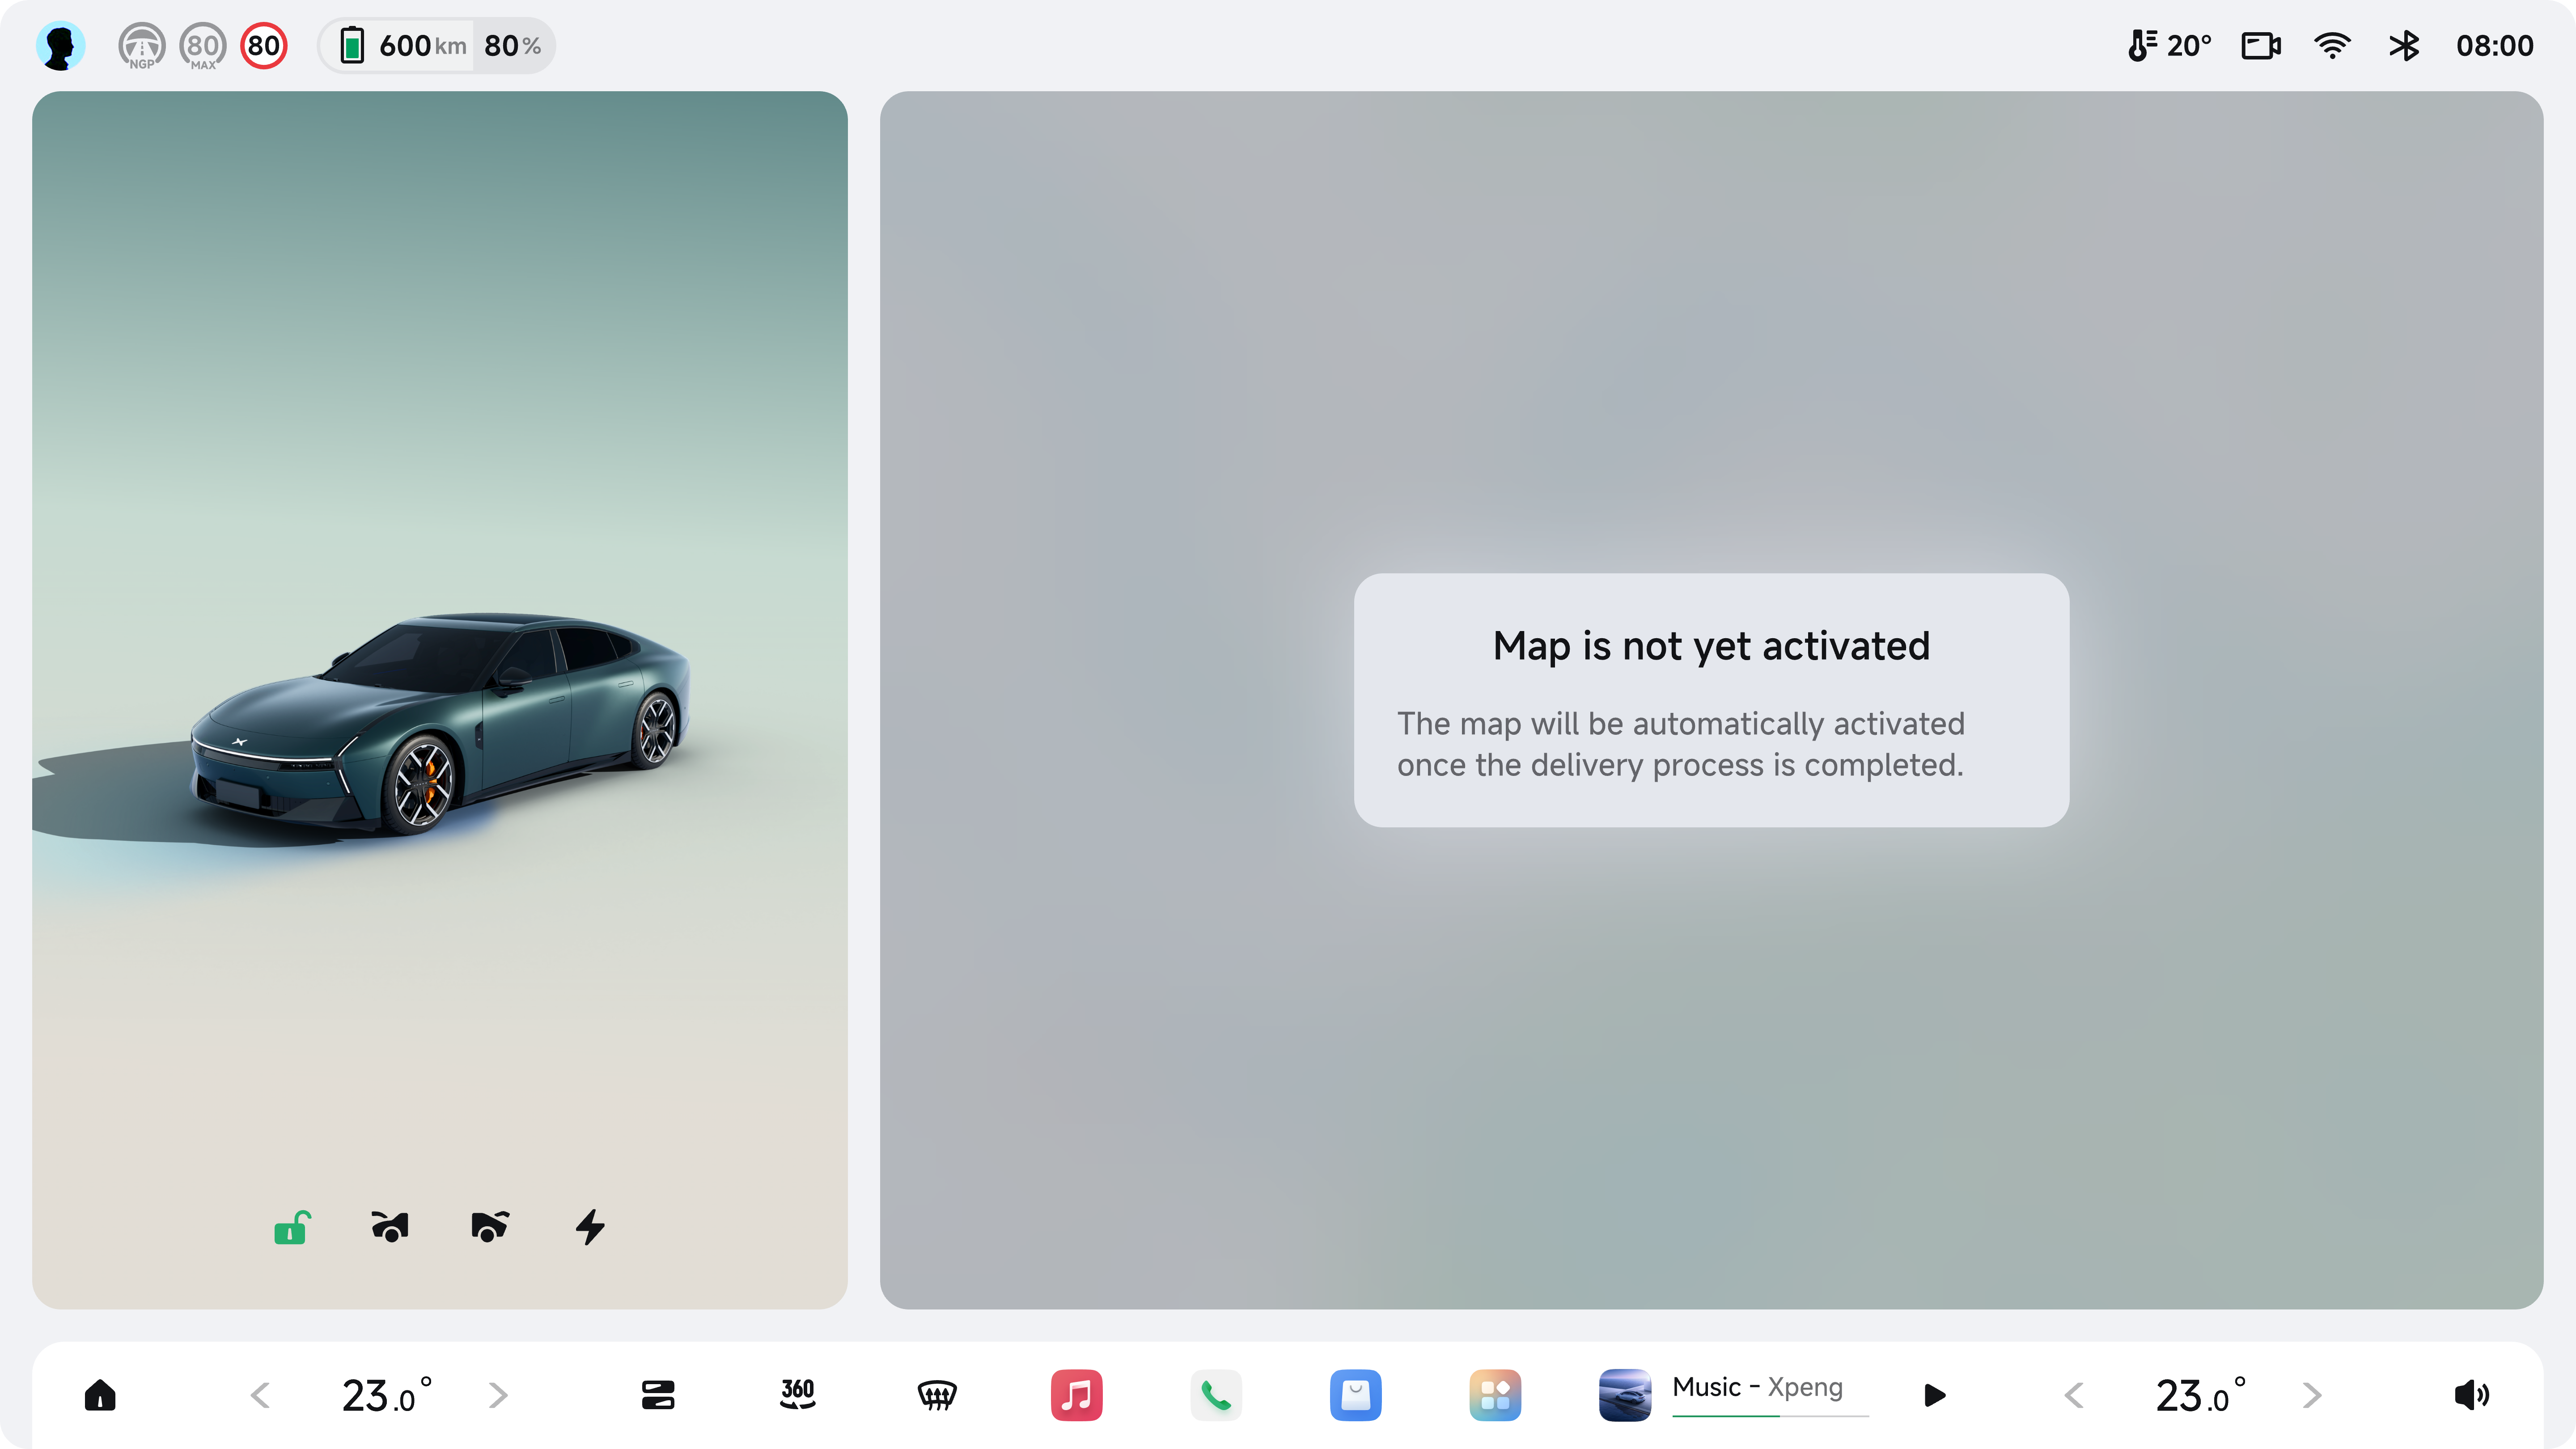This screenshot has width=2576, height=1449.
Task: Tap the map delivery process message
Action: coord(1681,744)
